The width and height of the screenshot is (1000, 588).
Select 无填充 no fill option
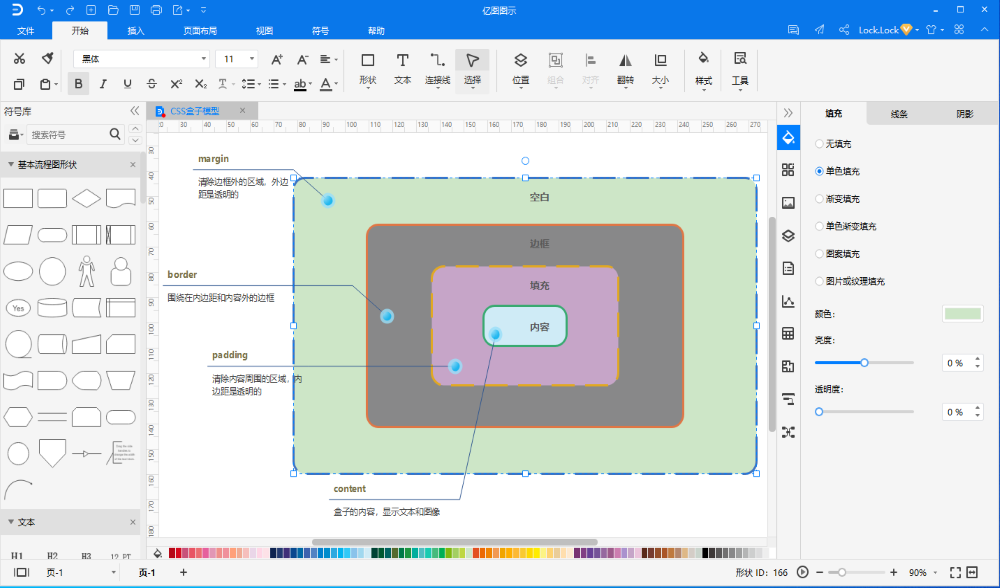(x=833, y=144)
